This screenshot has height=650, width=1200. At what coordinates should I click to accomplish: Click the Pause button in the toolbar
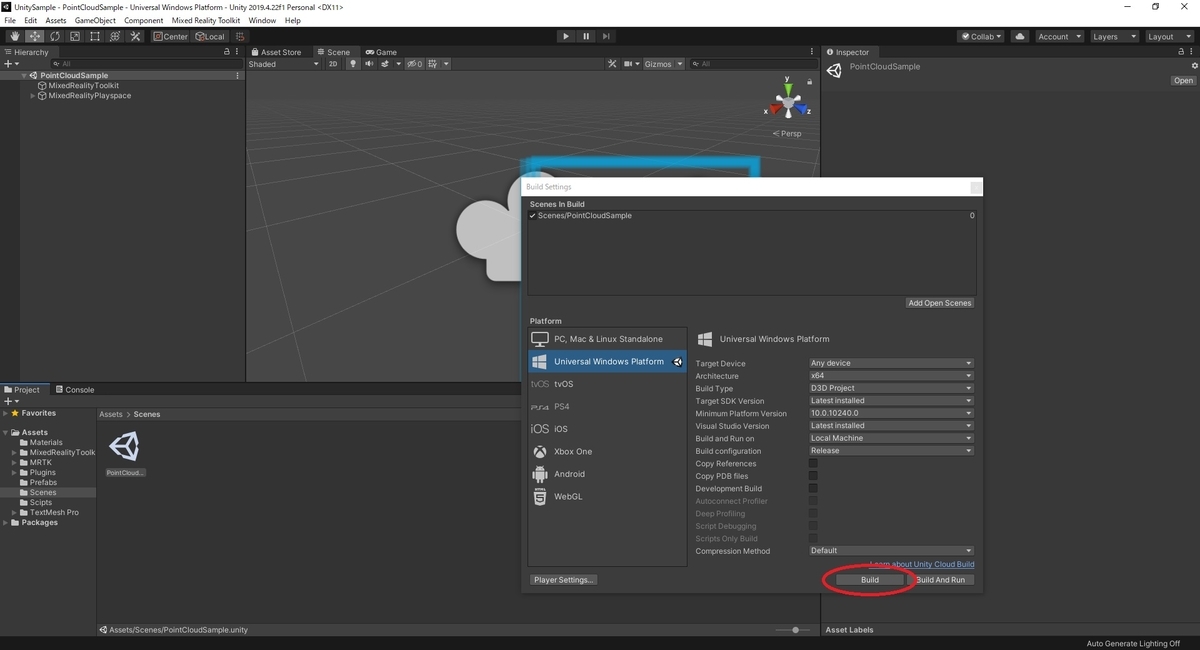(586, 36)
